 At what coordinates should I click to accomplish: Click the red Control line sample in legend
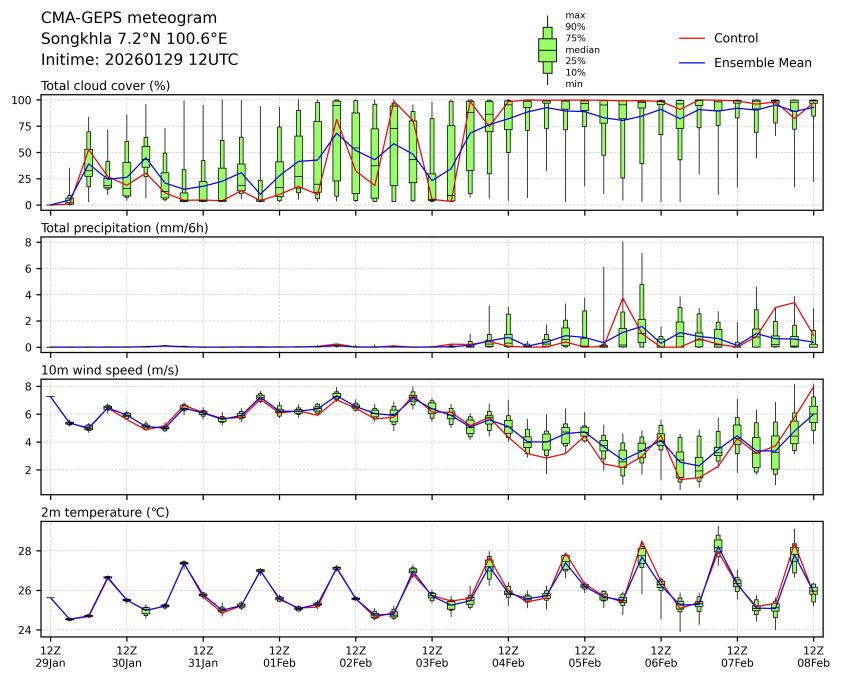tap(692, 38)
